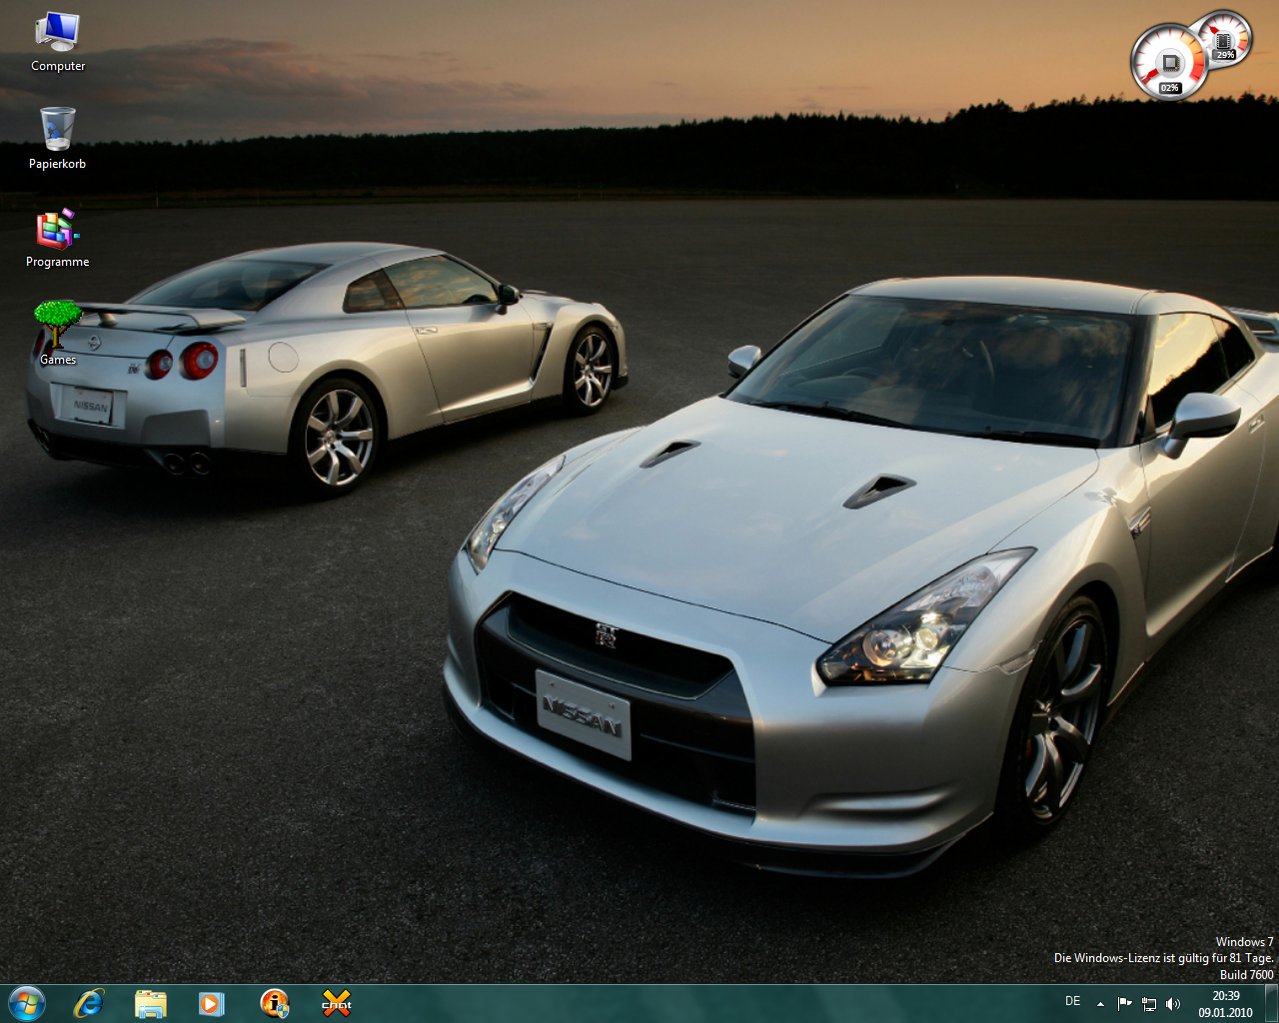Expand hidden system tray icons arrow
Viewport: 1279px width, 1023px height.
[1100, 1003]
